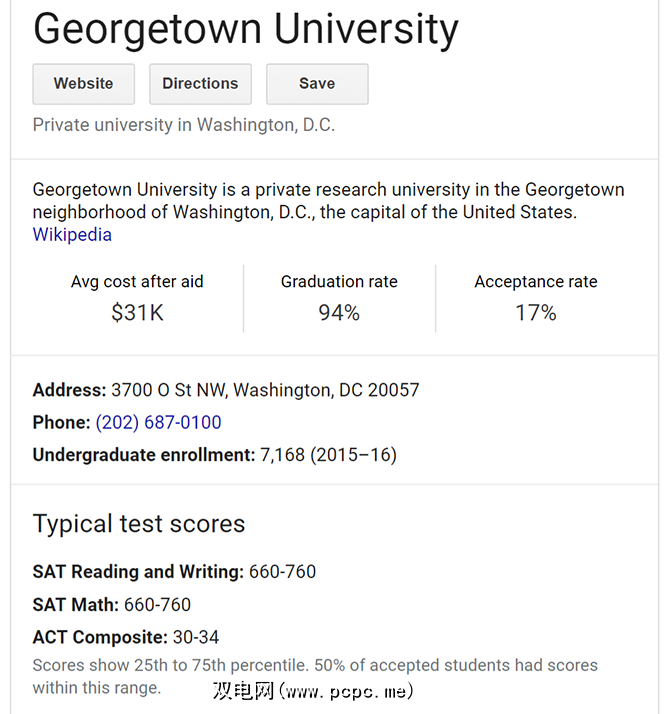Click the Website button
This screenshot has width=670, height=714.
point(84,84)
